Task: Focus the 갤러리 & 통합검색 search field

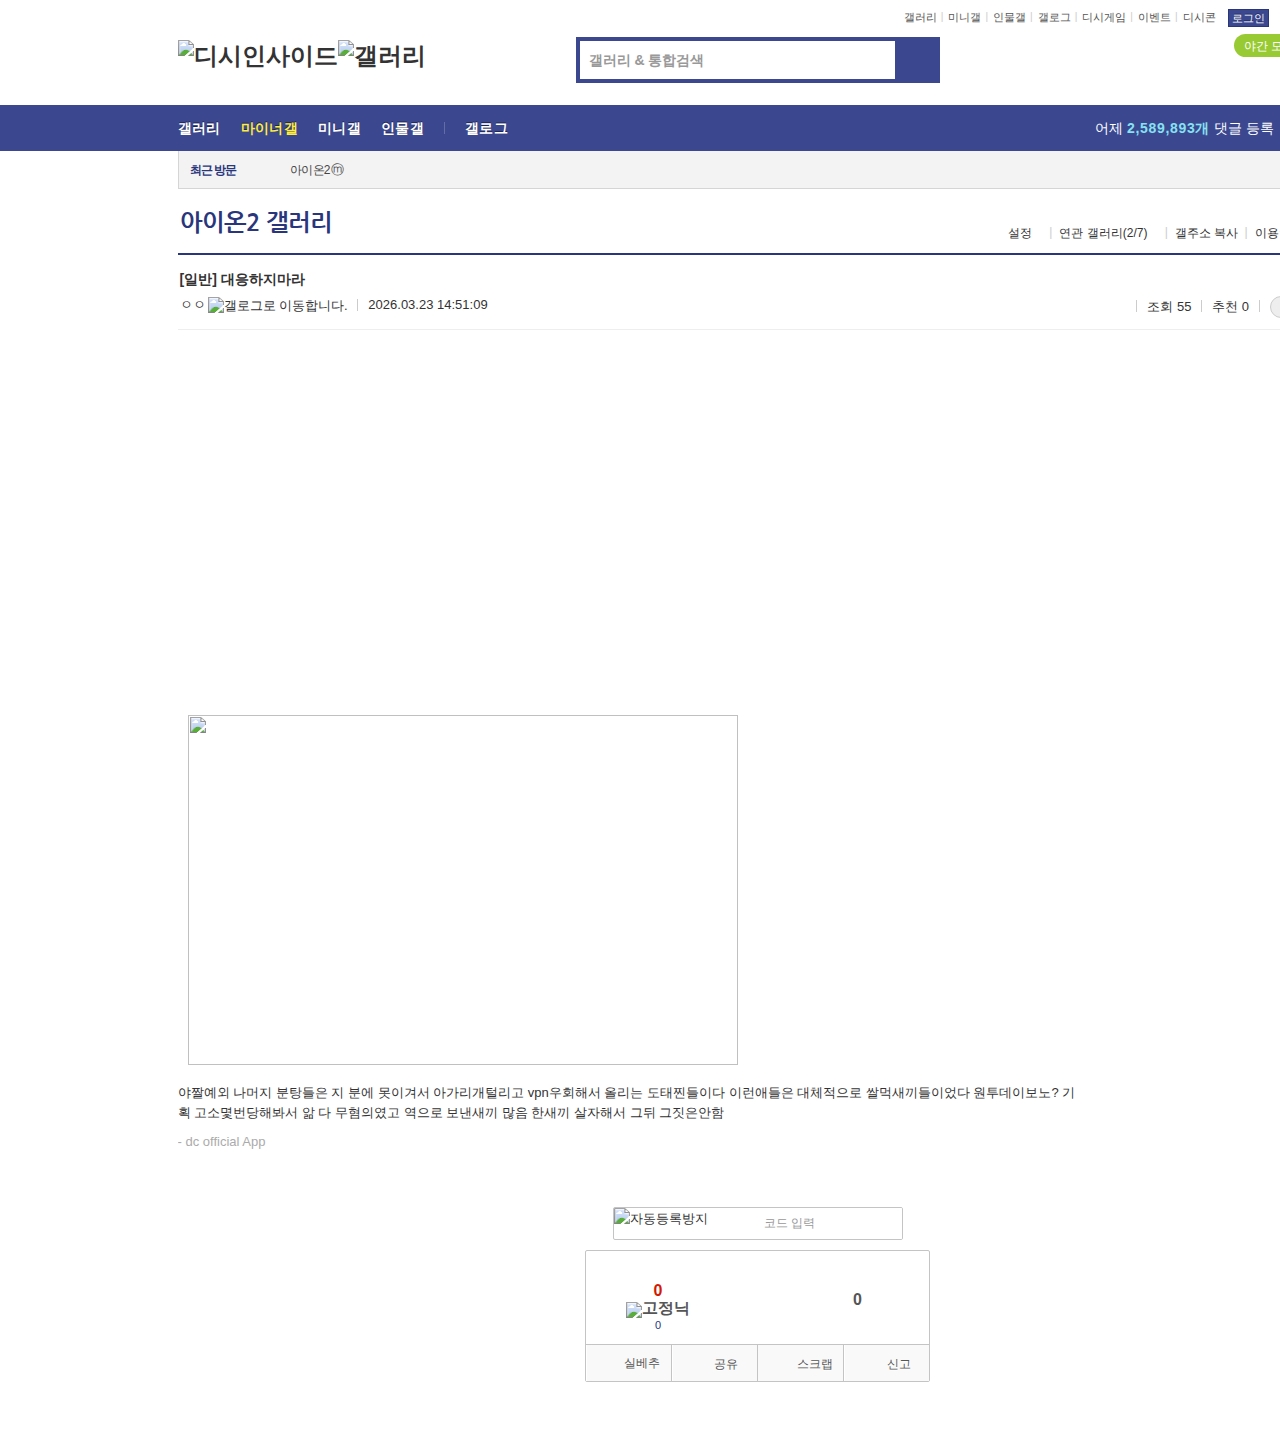Action: click(x=738, y=60)
